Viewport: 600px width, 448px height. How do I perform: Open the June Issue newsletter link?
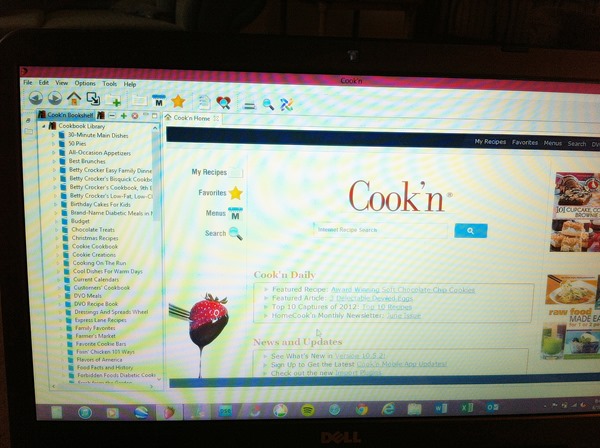404,316
